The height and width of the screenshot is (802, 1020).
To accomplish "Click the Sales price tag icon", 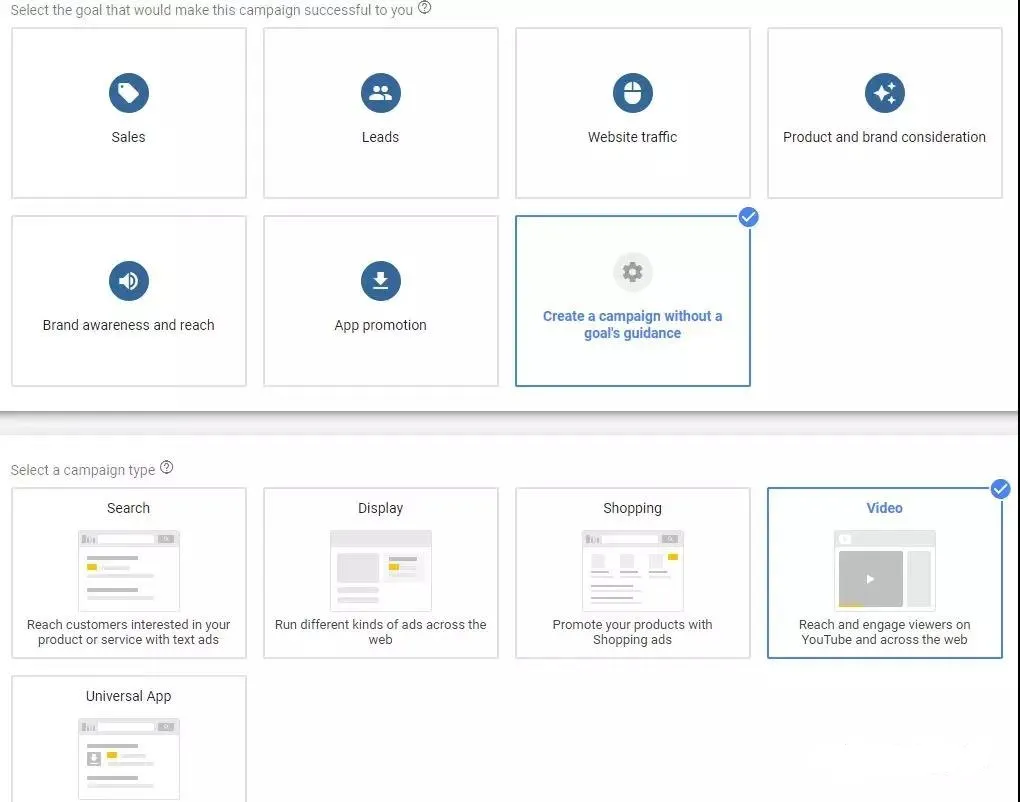I will (128, 93).
